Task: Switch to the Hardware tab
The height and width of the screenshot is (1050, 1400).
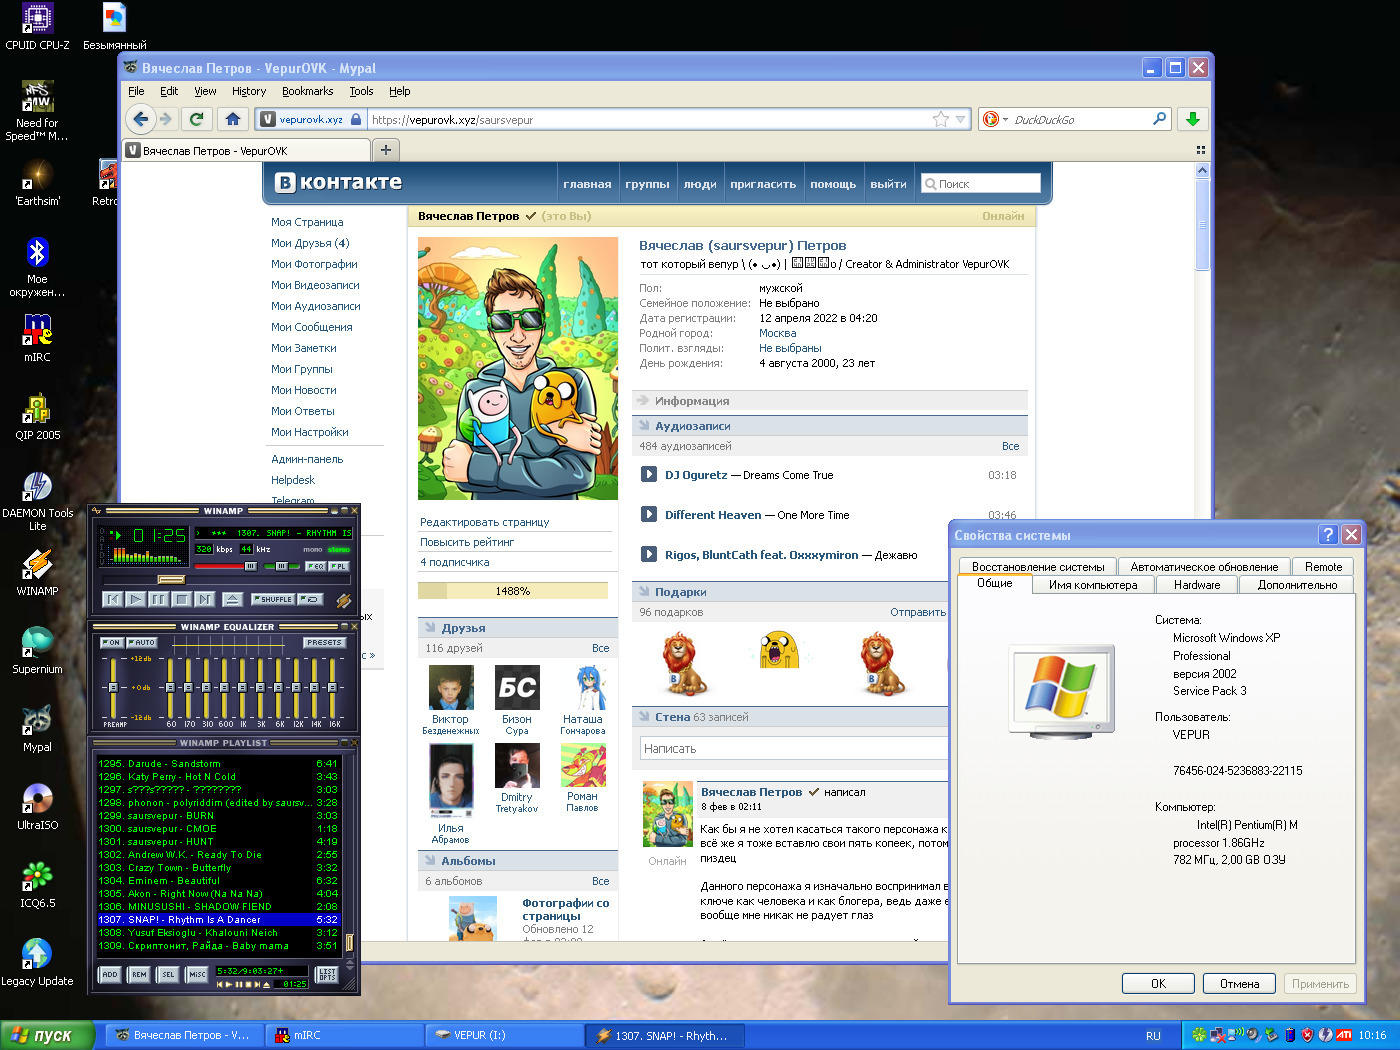Action: [x=1196, y=585]
